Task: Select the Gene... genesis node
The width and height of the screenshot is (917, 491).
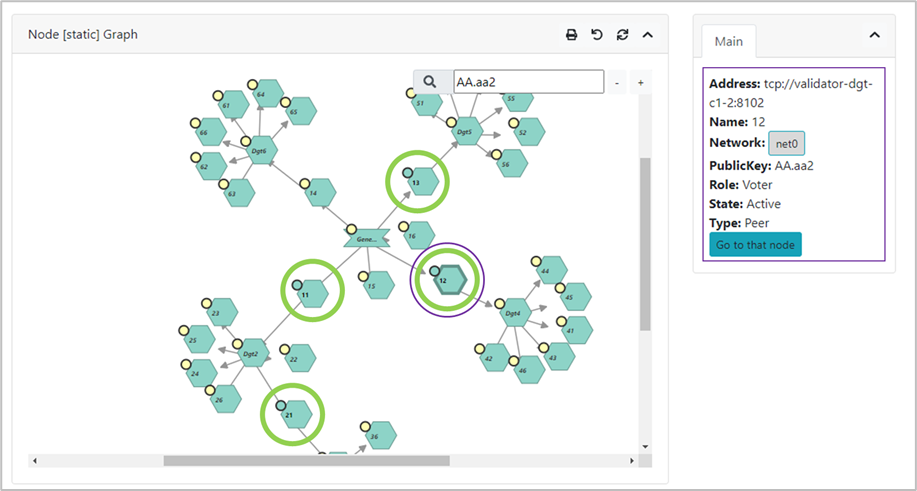Action: coord(367,238)
